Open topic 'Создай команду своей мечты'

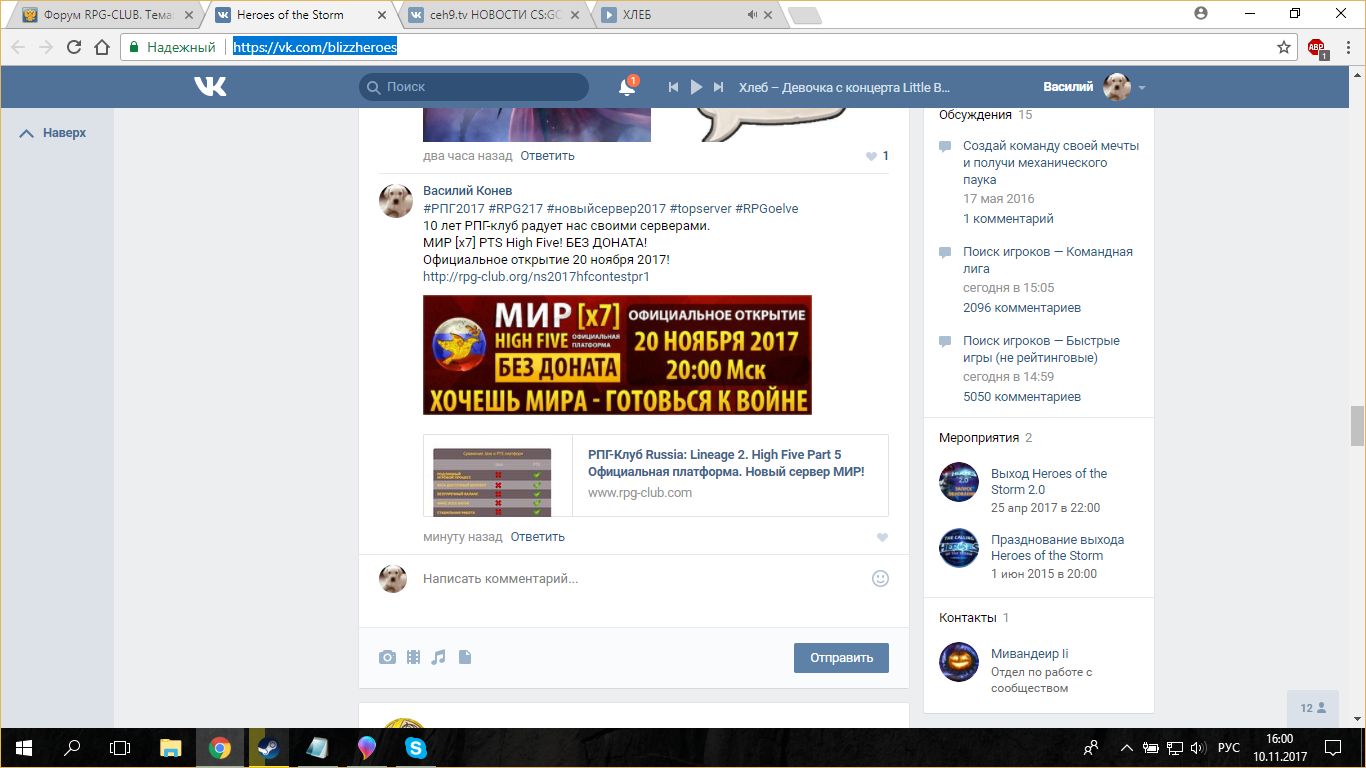[1051, 163]
